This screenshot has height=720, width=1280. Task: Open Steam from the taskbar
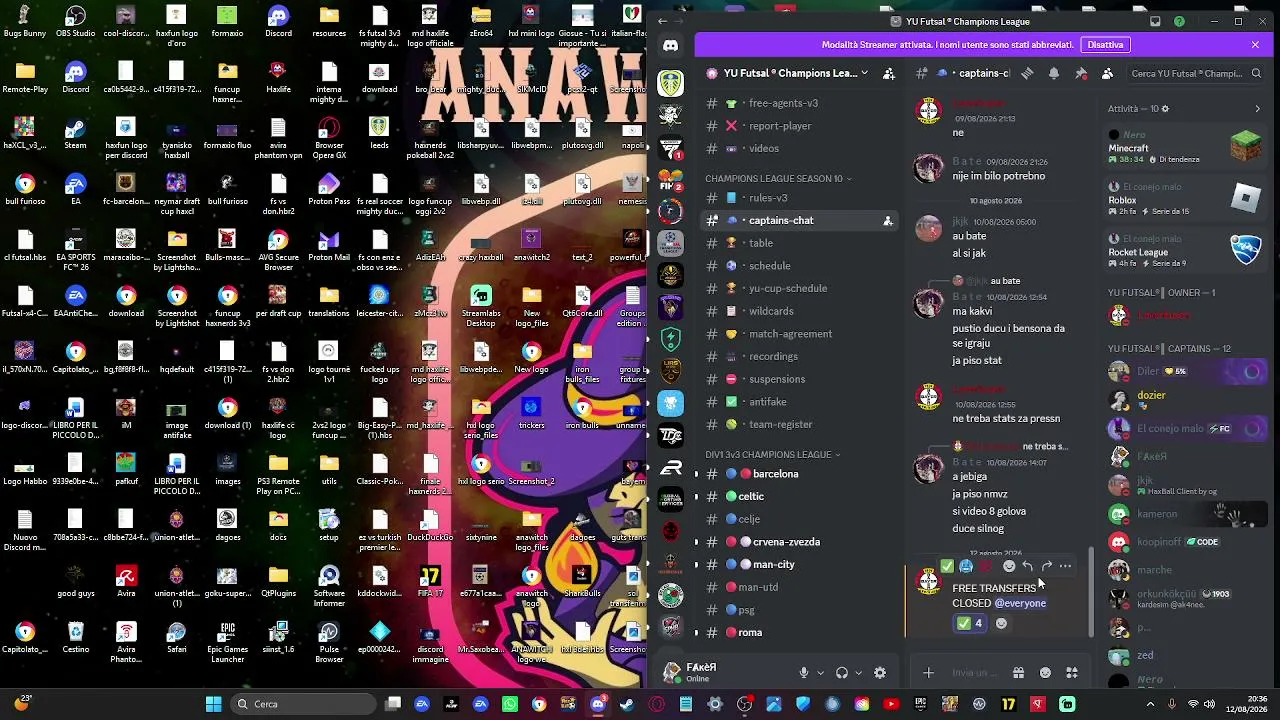(x=627, y=704)
